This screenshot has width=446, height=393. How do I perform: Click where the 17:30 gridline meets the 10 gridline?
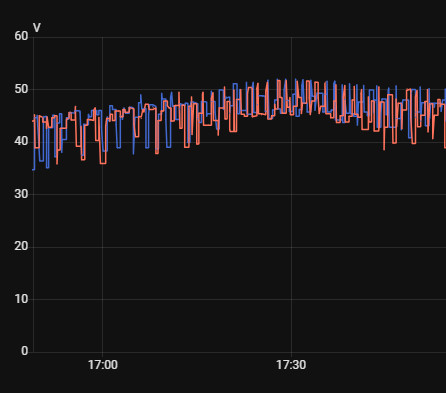click(x=292, y=299)
